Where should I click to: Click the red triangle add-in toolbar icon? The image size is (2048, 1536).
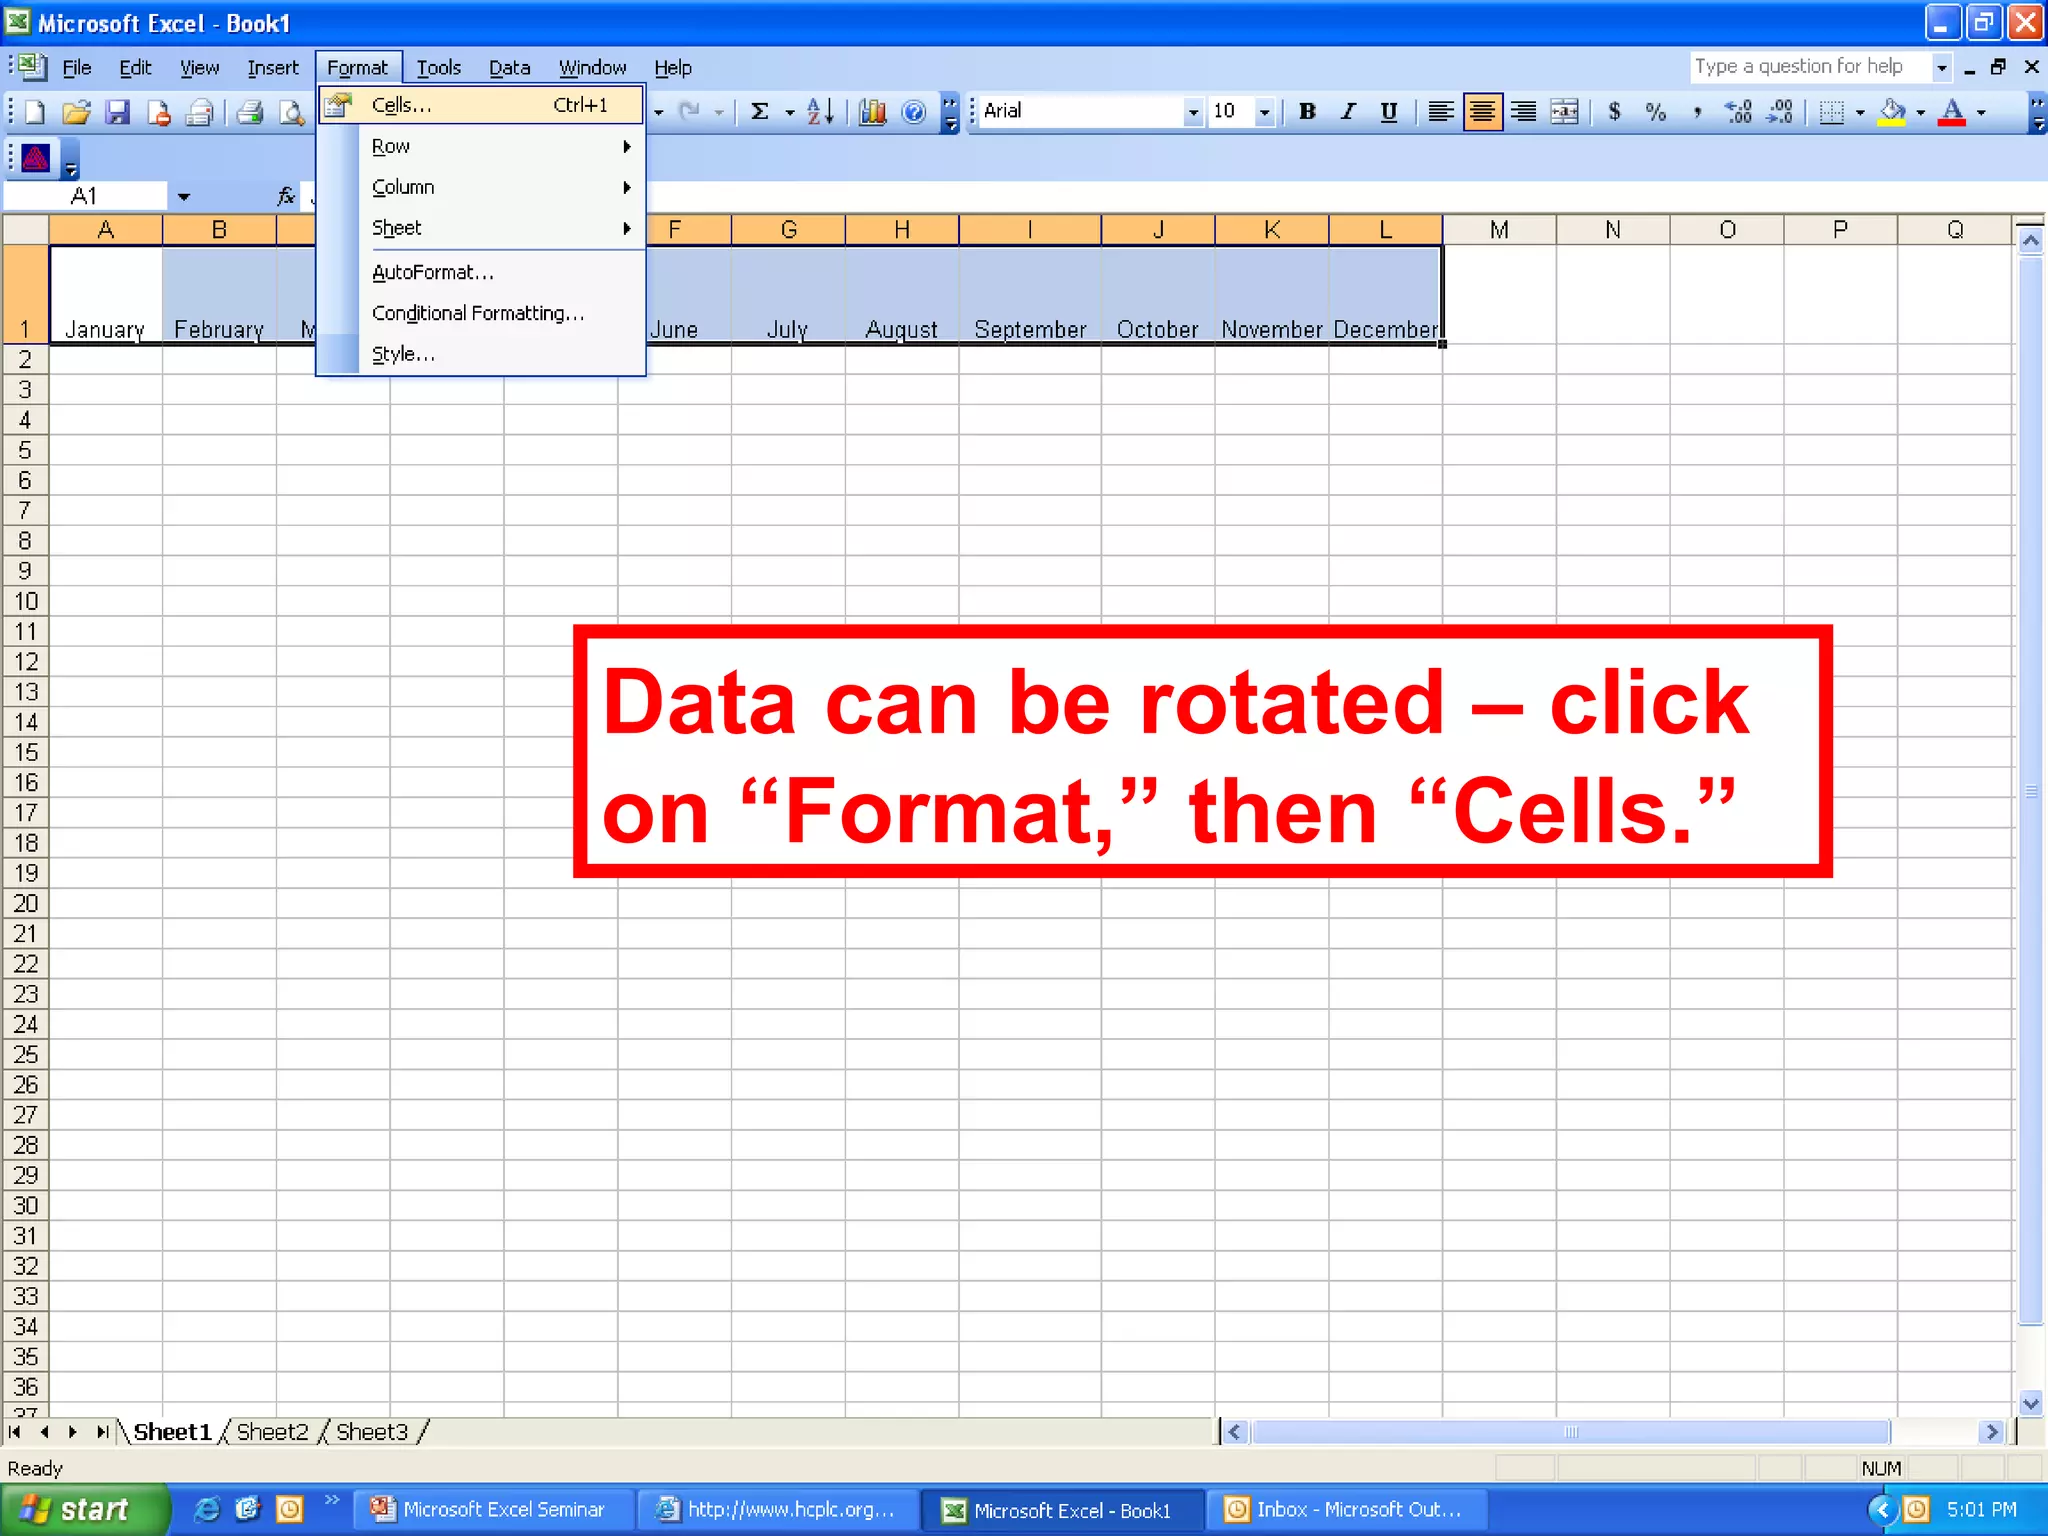coord(36,158)
